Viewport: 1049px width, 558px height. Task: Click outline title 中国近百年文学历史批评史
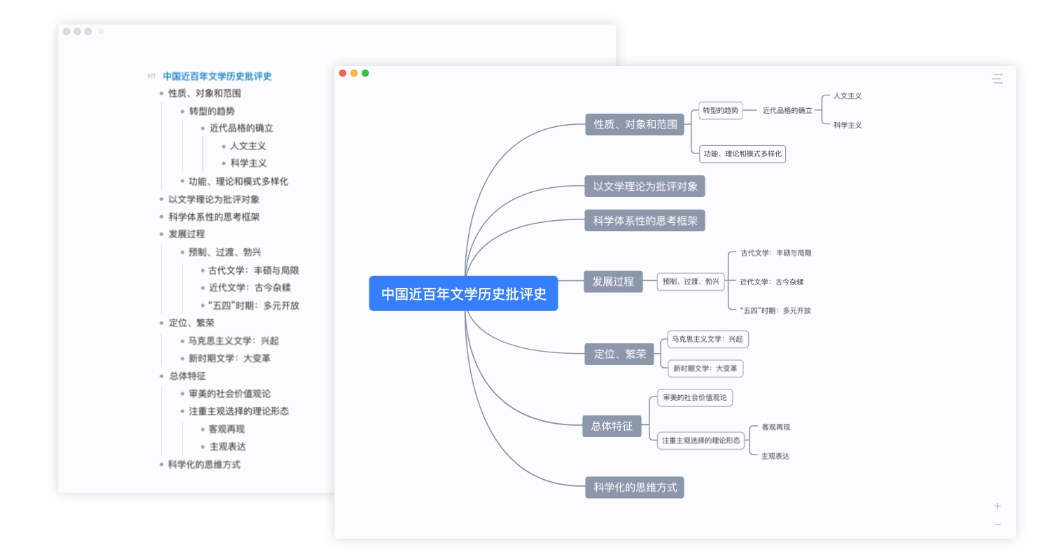pos(217,76)
